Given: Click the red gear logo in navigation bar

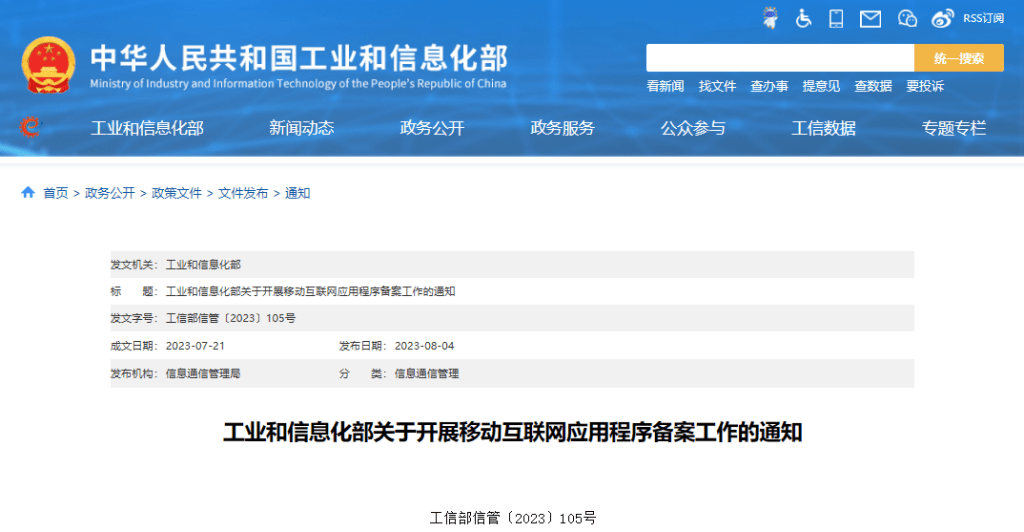Looking at the screenshot, I should [31, 127].
